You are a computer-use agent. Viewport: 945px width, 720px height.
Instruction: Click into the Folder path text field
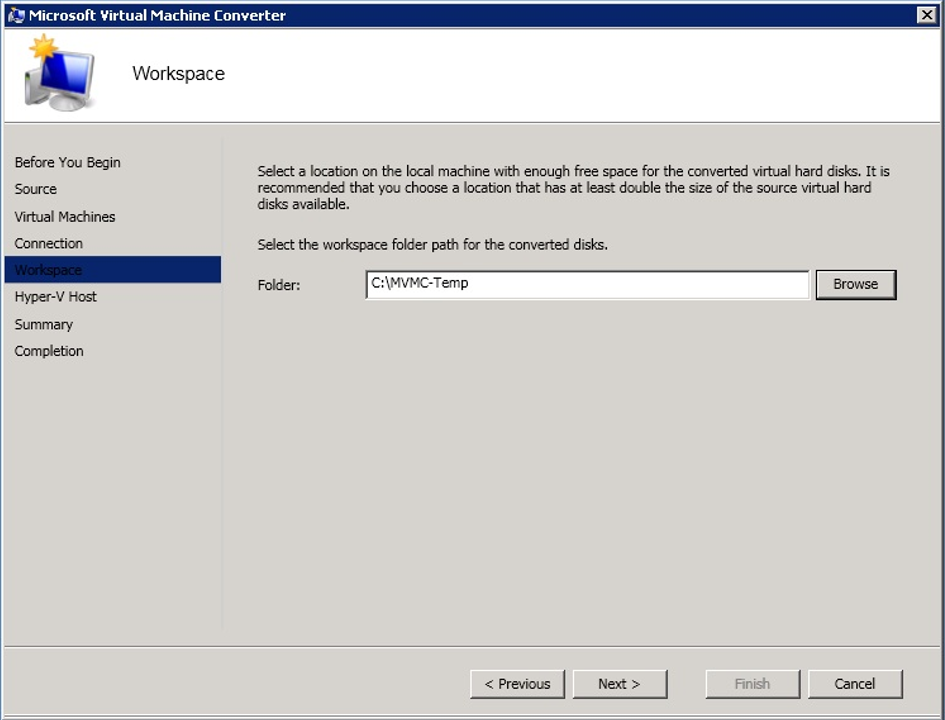pyautogui.click(x=587, y=285)
